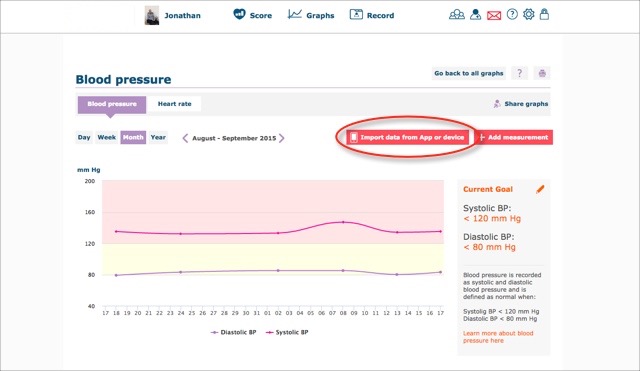
Task: Click the graph help question mark button
Action: (519, 73)
